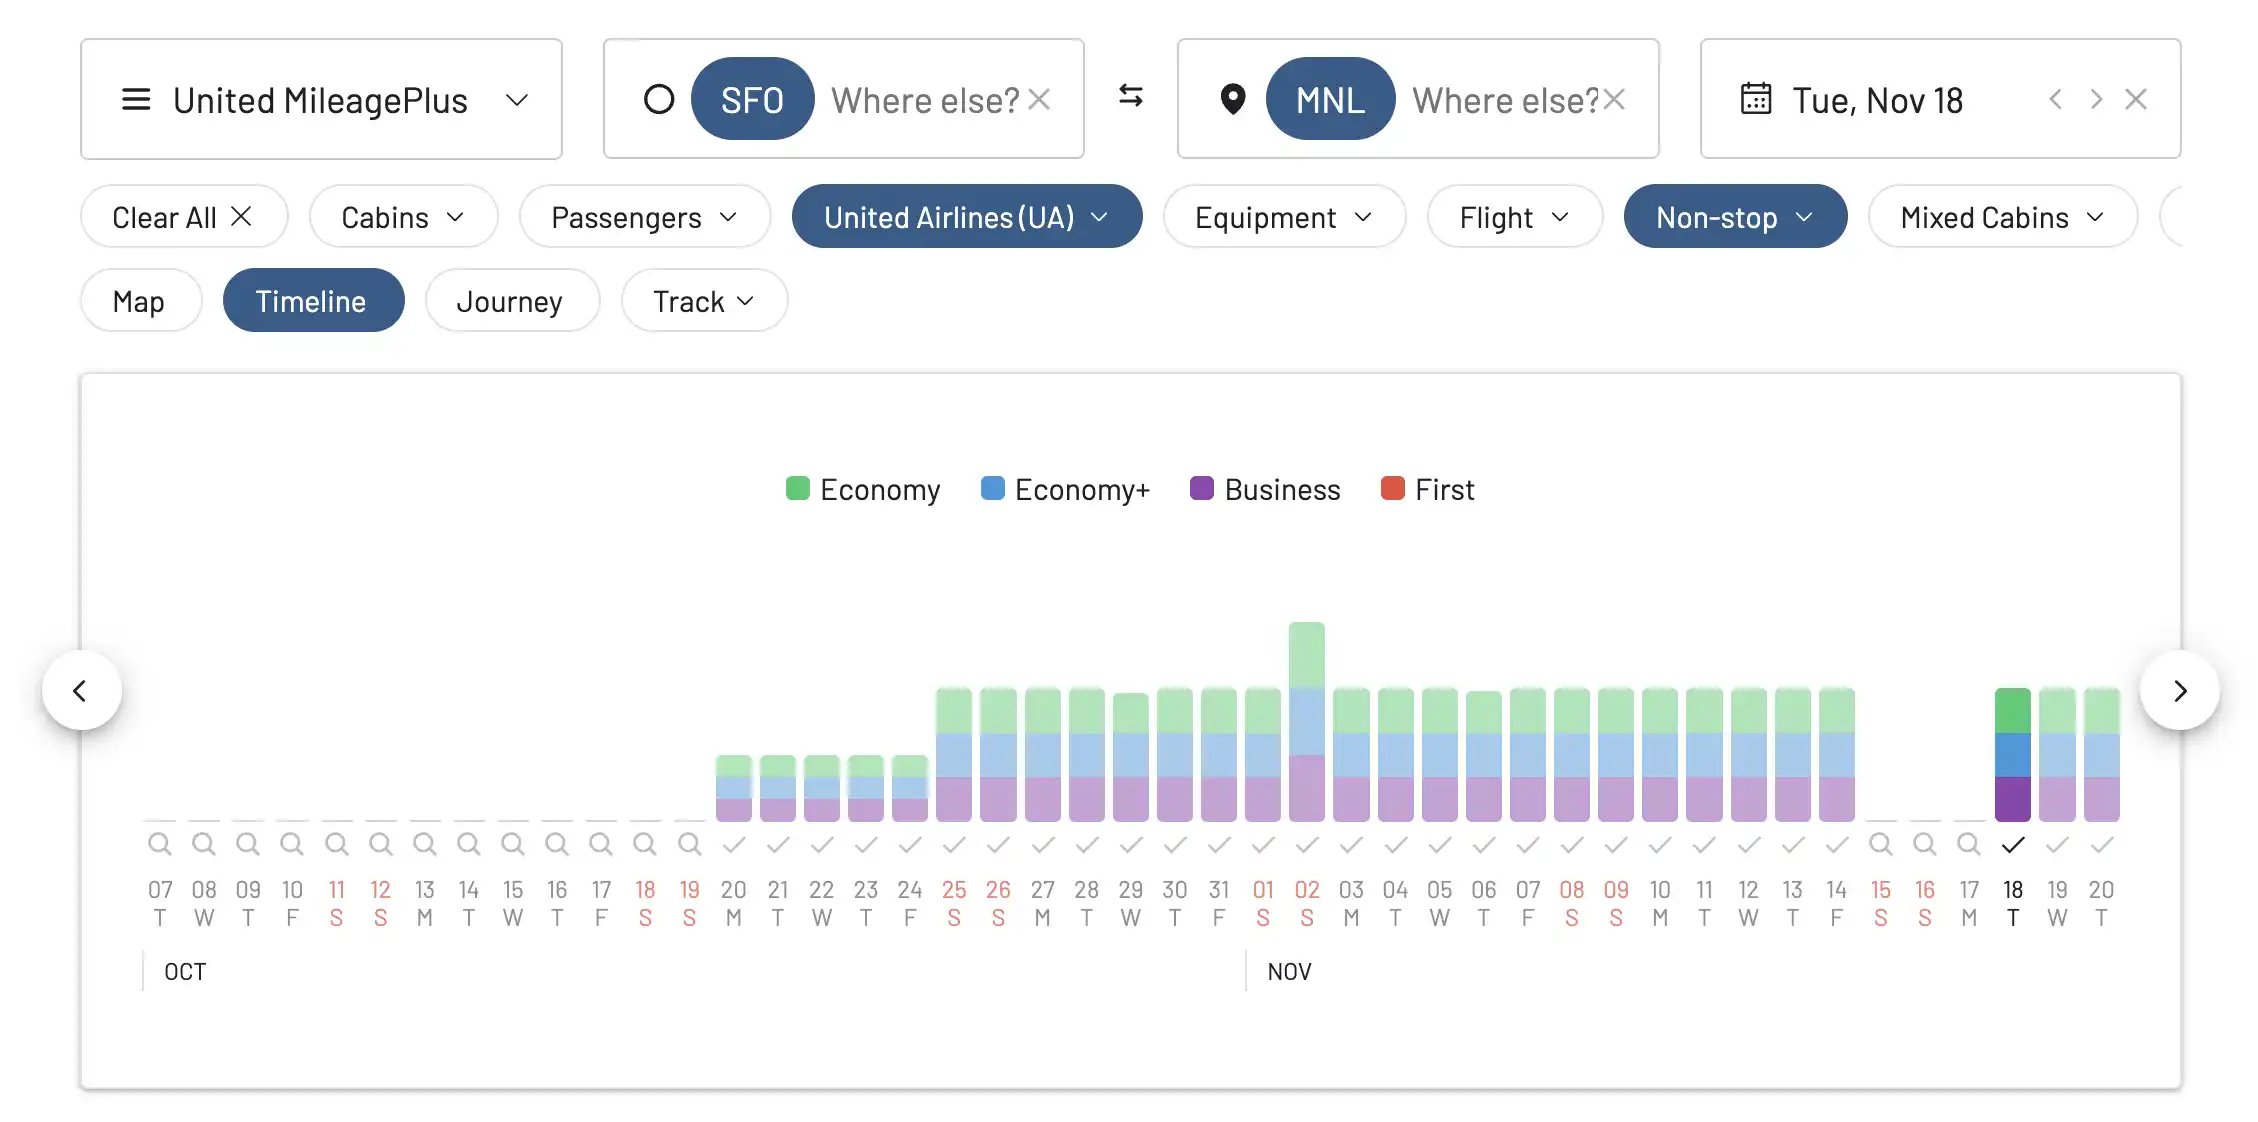Click search magnifier icon for Nov 17
This screenshot has width=2258, height=1122.
(x=1969, y=845)
